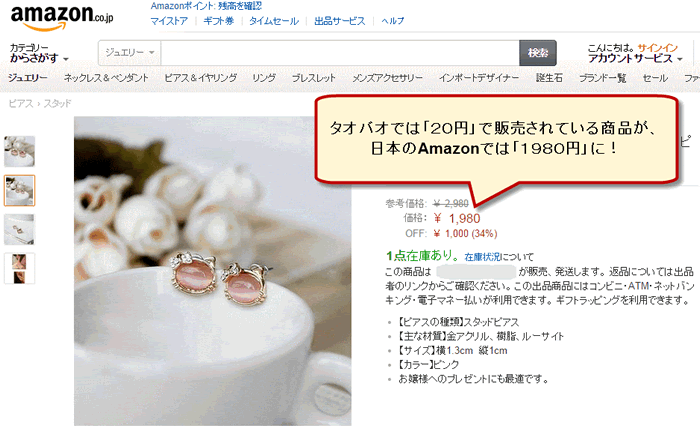The height and width of the screenshot is (429, 700).
Task: Click the ピアス breadcrumb link
Action: coord(21,104)
